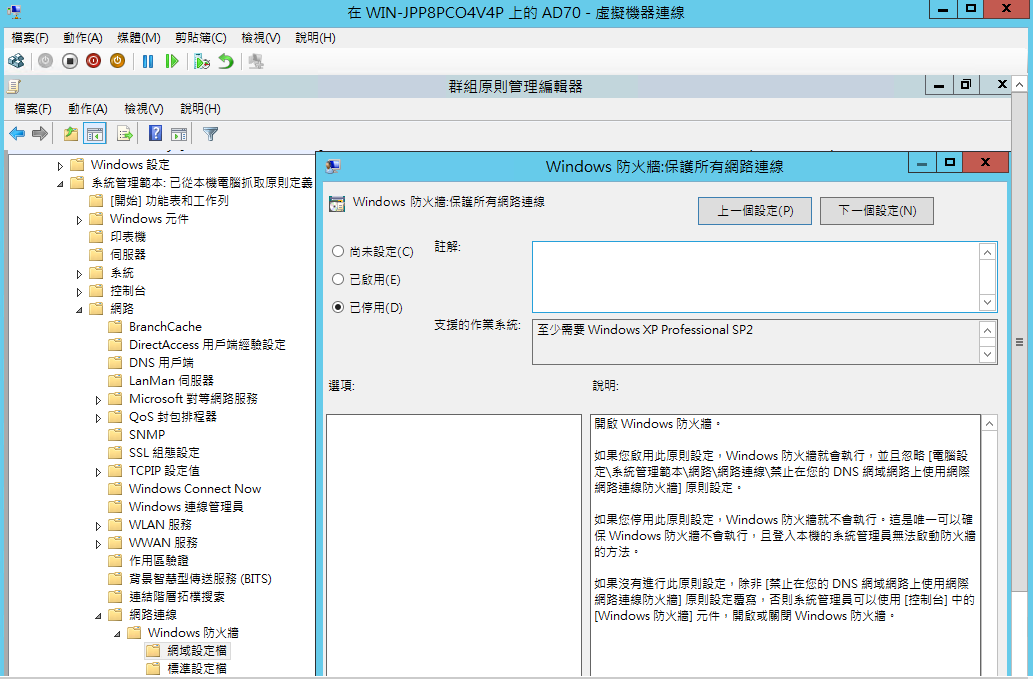Click the 上一個設定(P) button
The image size is (1033, 679).
[x=755, y=211]
